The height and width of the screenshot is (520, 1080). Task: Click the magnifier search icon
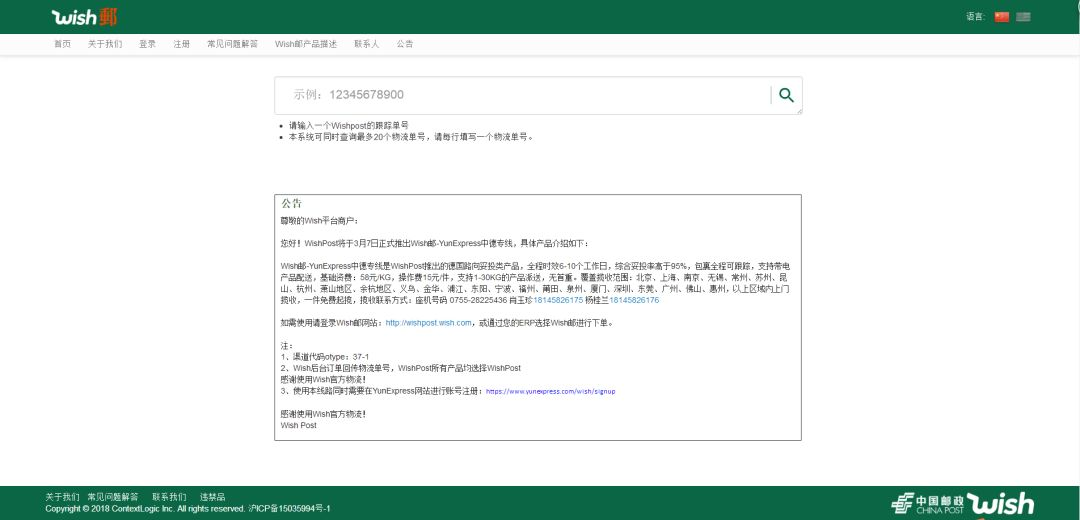coord(786,95)
